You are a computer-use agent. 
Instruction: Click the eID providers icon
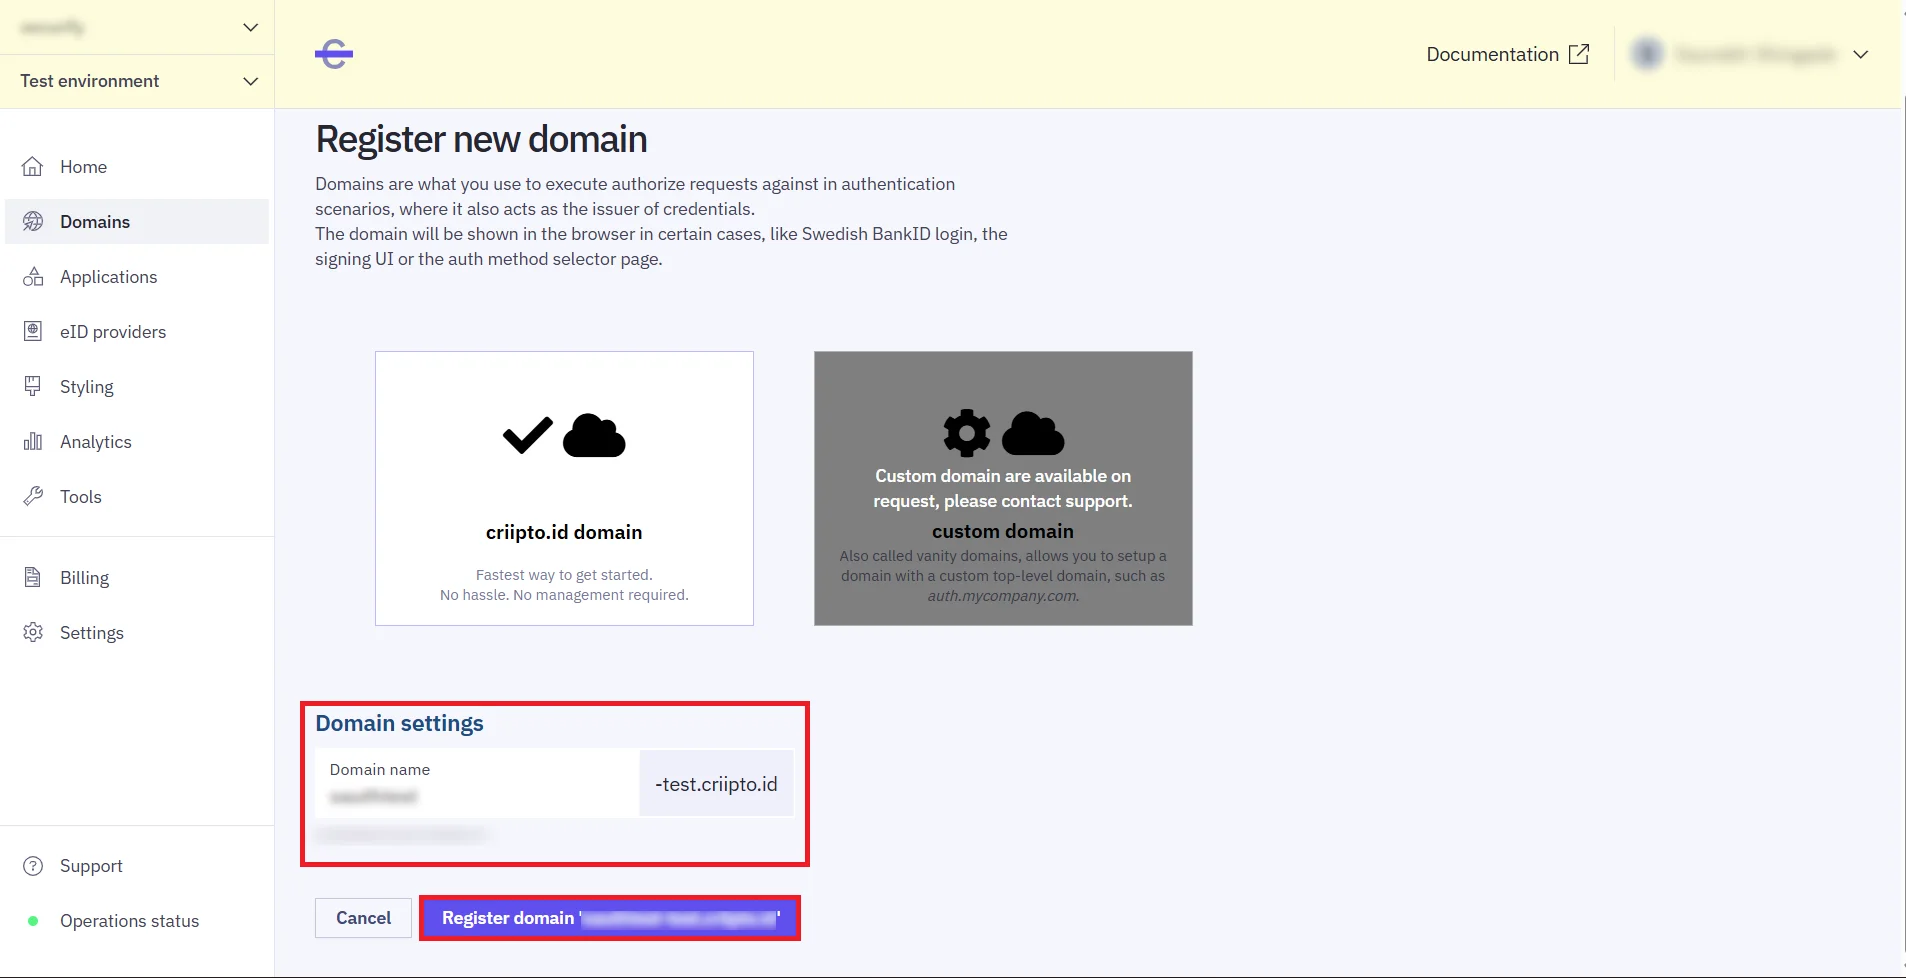pos(33,332)
